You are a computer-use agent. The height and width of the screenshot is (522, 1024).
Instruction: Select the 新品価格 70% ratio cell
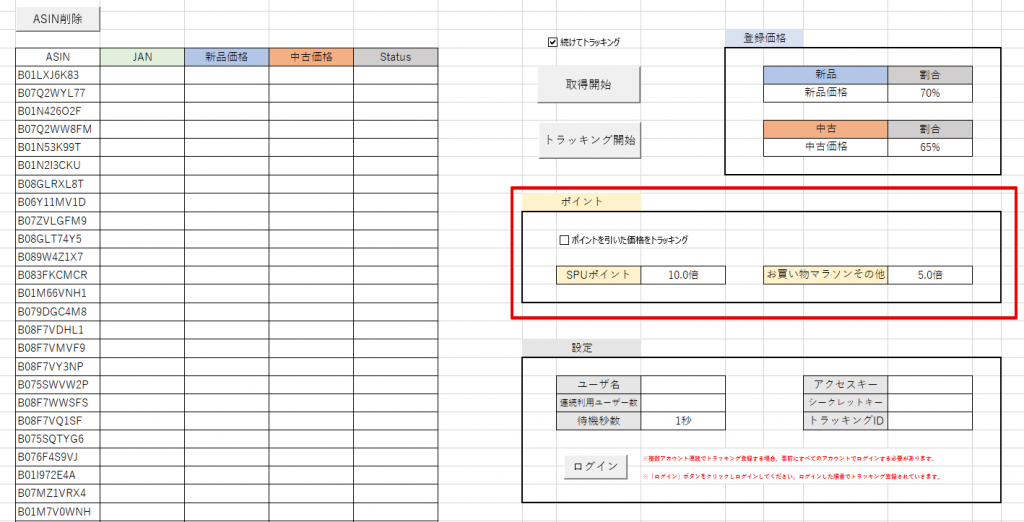(x=929, y=93)
